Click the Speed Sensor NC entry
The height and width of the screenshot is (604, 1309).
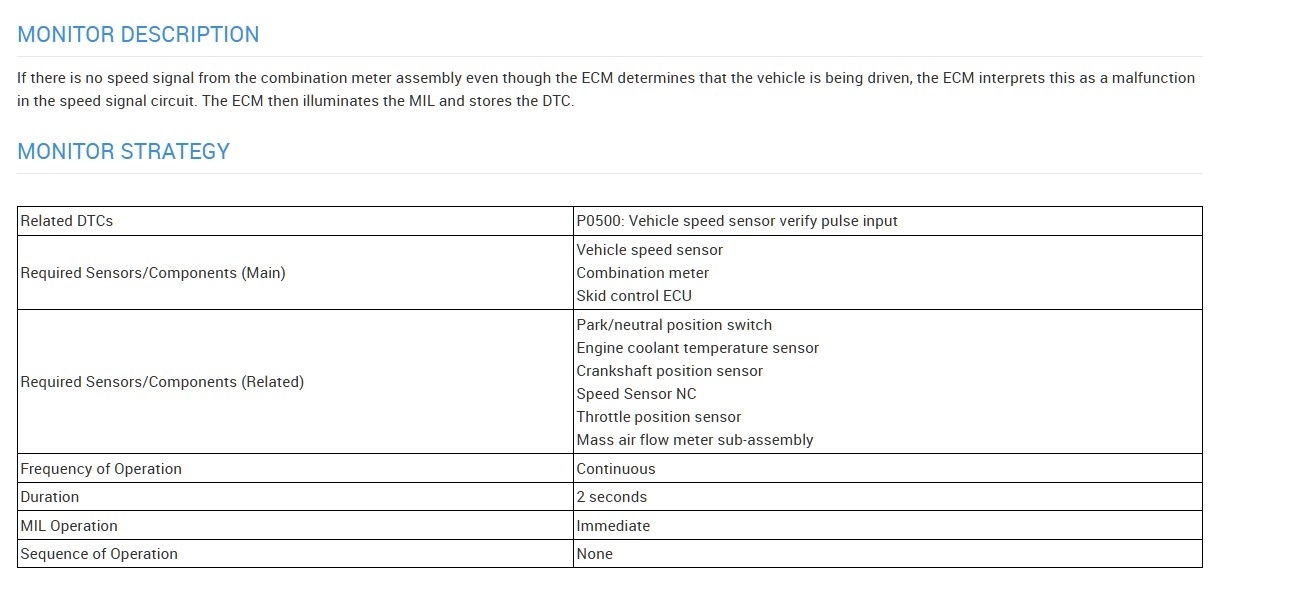(636, 394)
